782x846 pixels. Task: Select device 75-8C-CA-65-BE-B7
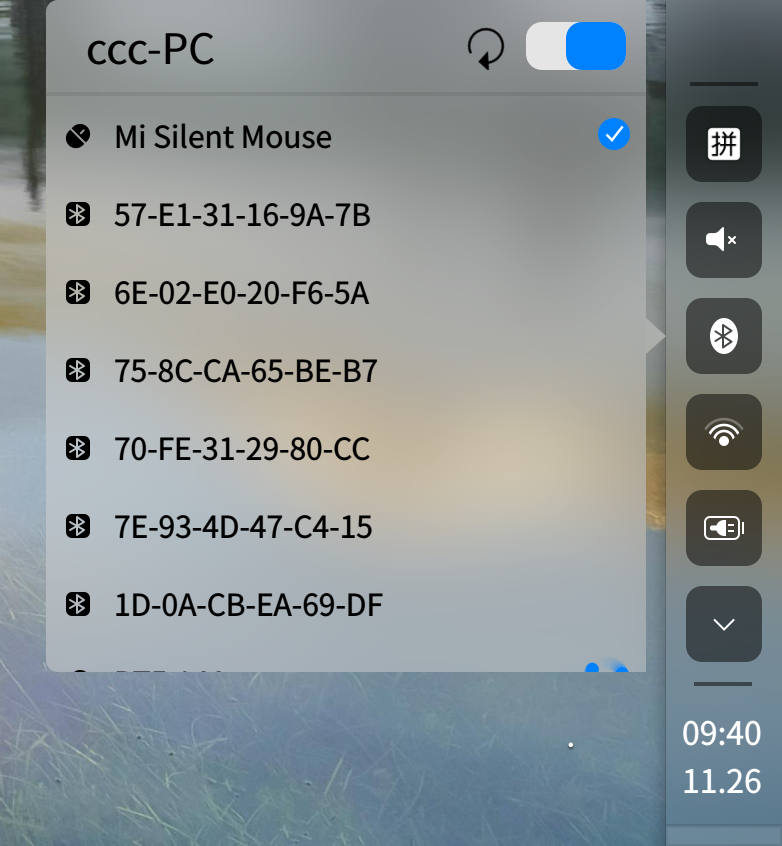point(246,371)
